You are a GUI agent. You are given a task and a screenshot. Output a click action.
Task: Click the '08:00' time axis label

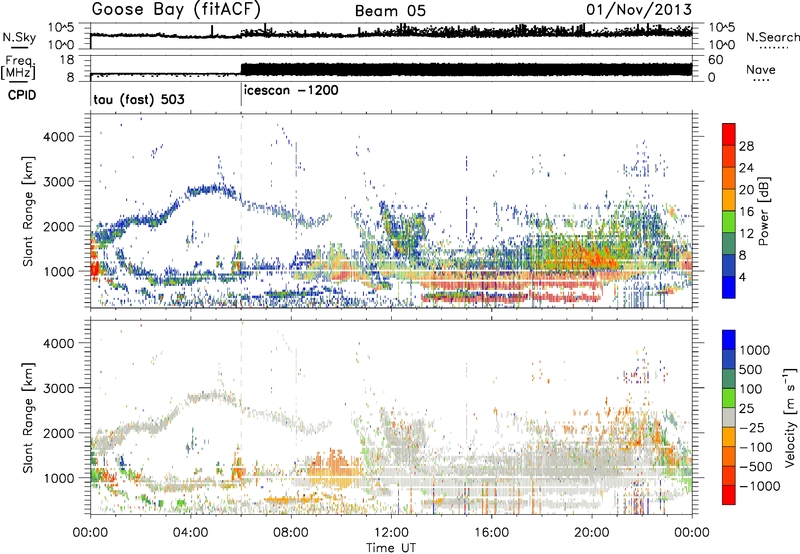coord(291,532)
